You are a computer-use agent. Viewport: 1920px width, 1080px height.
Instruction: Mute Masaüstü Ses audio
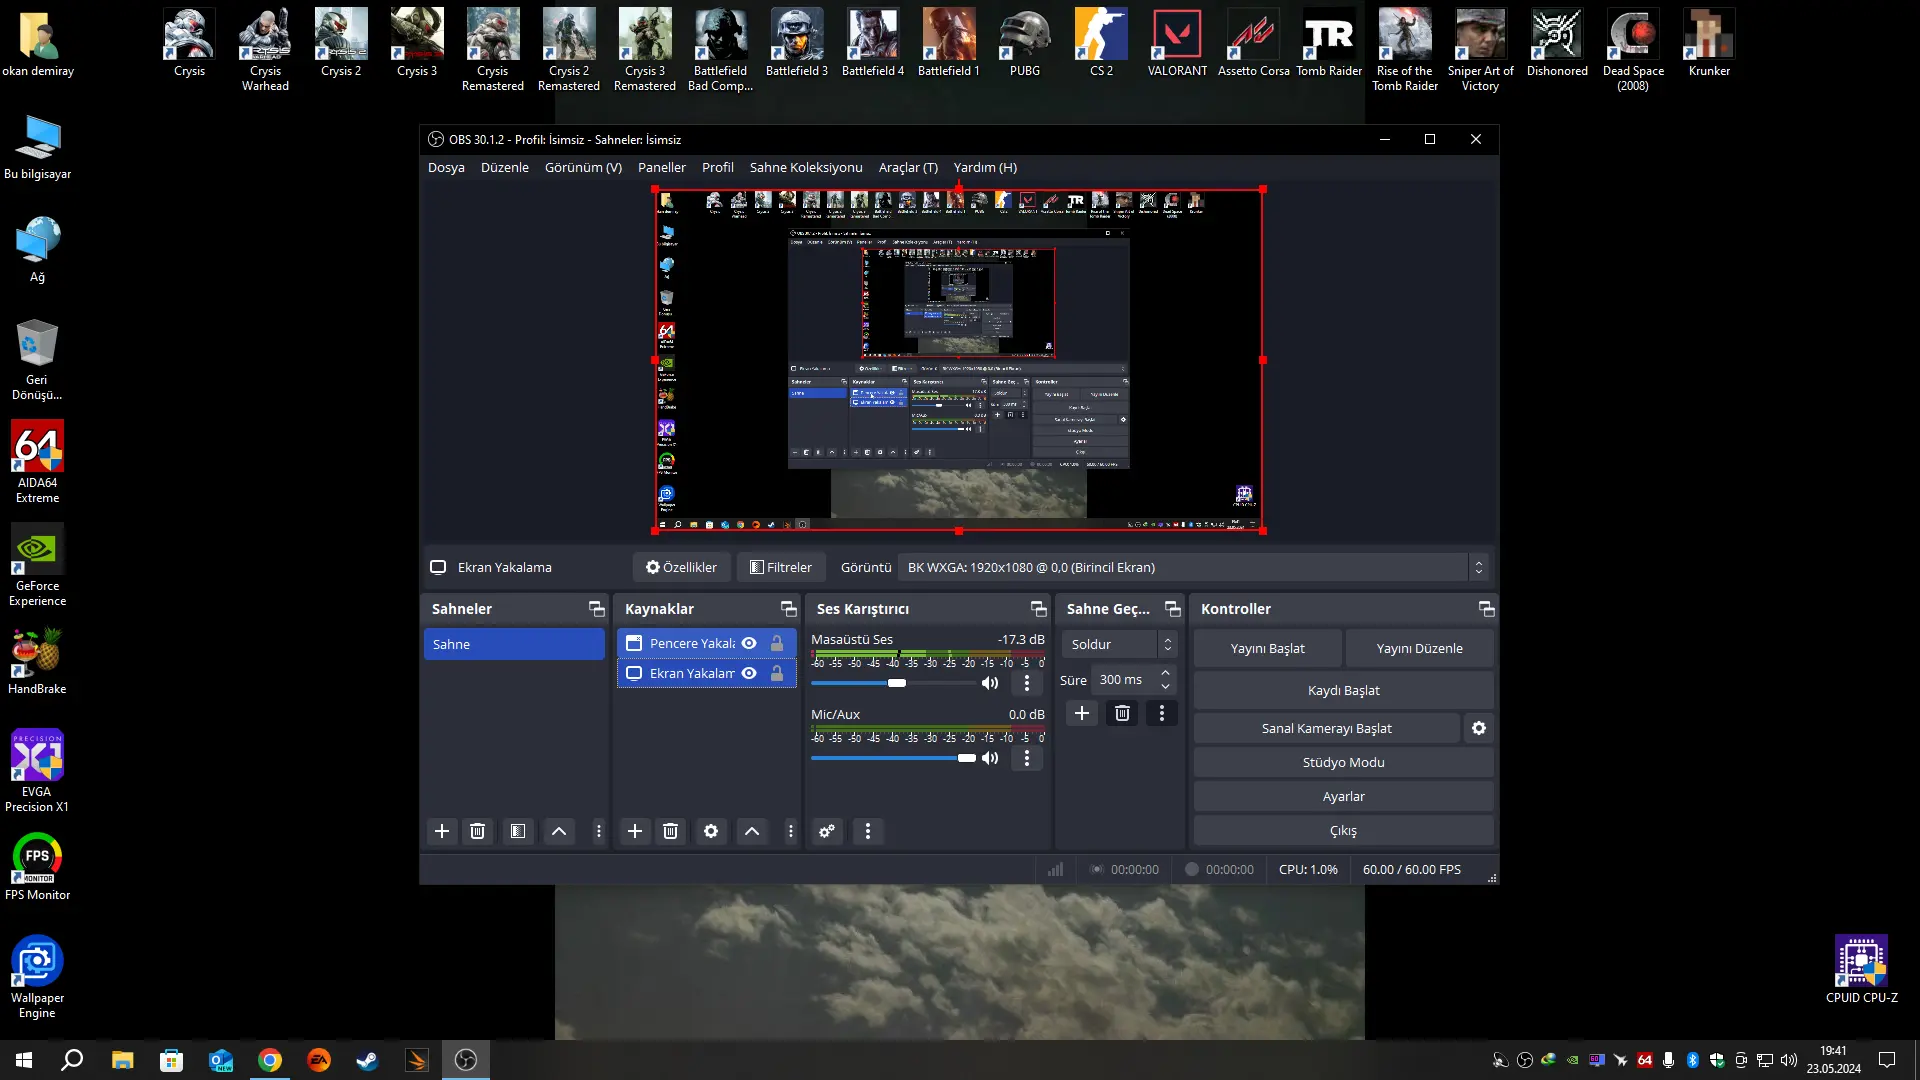(990, 683)
